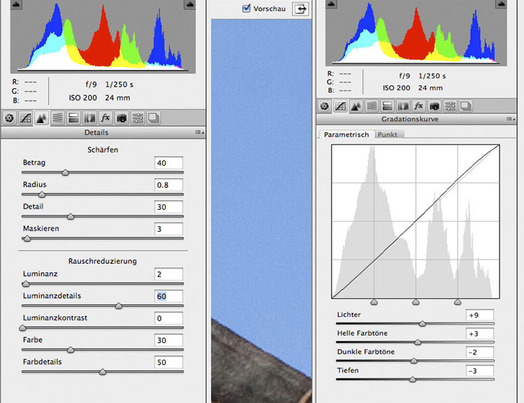The image size is (524, 403).
Task: Click the Farbe slider handle
Action: tap(71, 350)
